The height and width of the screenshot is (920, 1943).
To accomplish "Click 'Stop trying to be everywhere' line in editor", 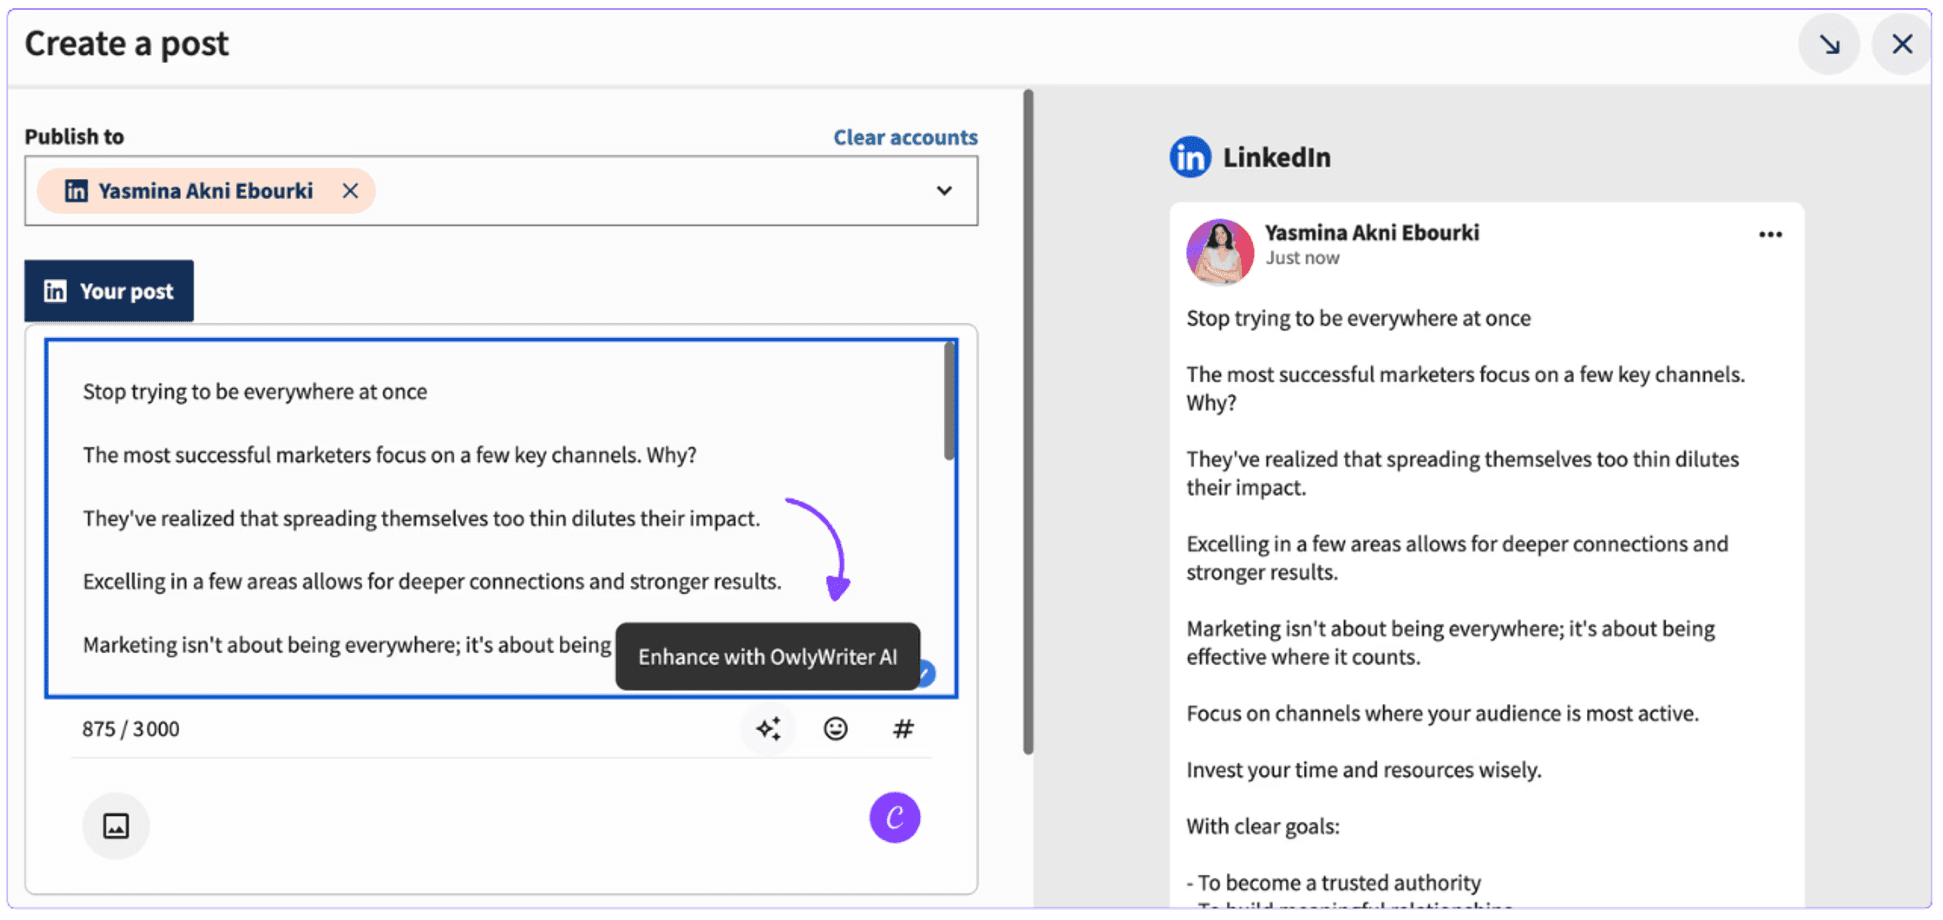I will click(x=255, y=392).
